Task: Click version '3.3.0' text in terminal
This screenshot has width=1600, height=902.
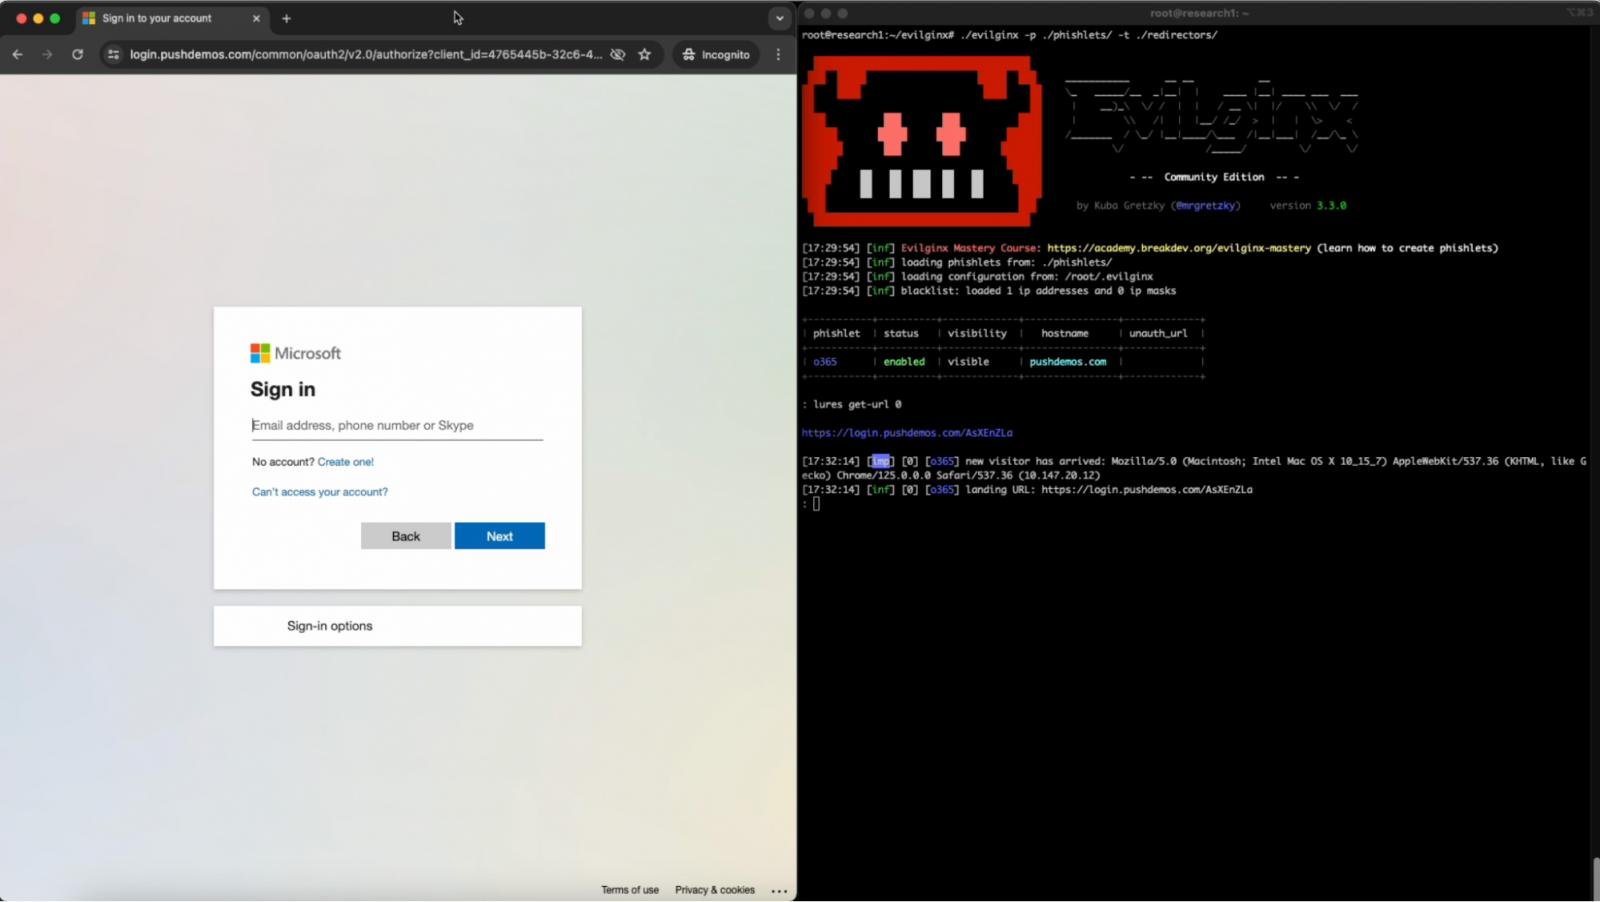Action: 1331,205
